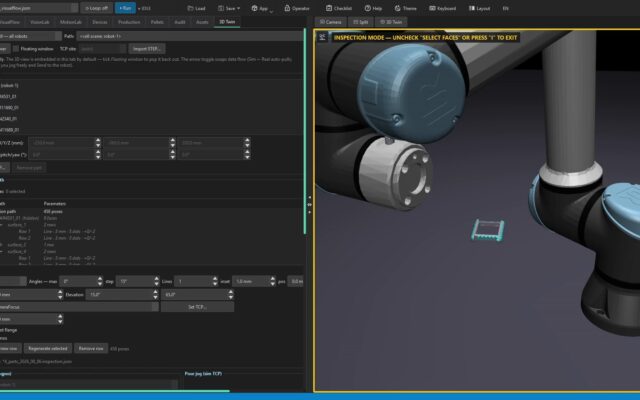Open the Audit tab
Image resolution: width=640 pixels, height=400 pixels.
(180, 22)
